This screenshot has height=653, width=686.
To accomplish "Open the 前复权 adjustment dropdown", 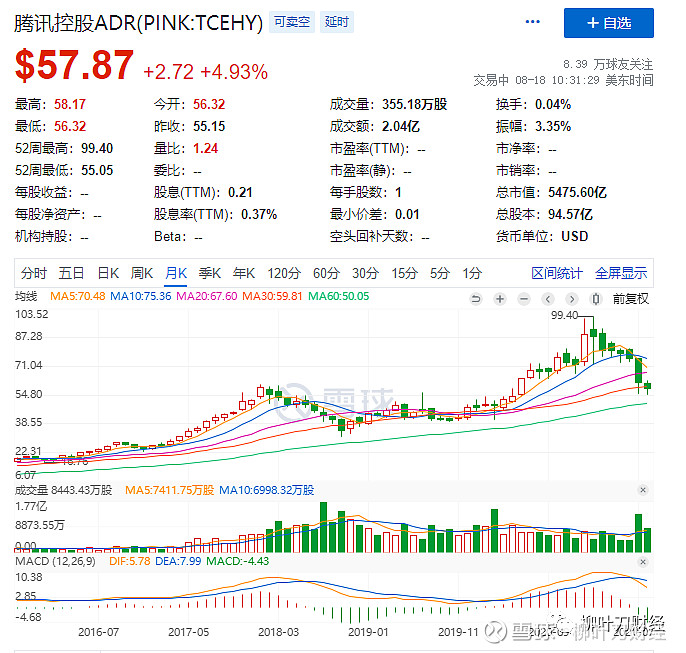I will point(631,299).
